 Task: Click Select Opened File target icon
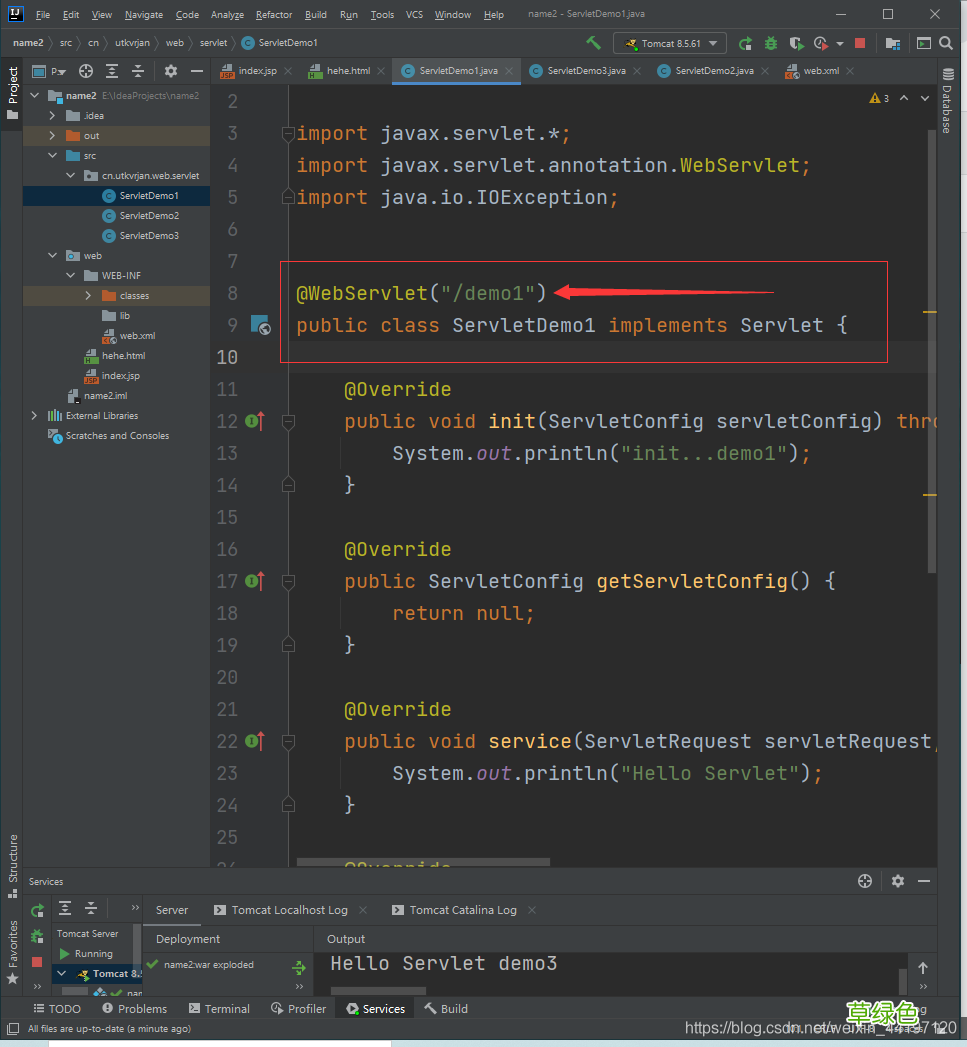click(86, 71)
